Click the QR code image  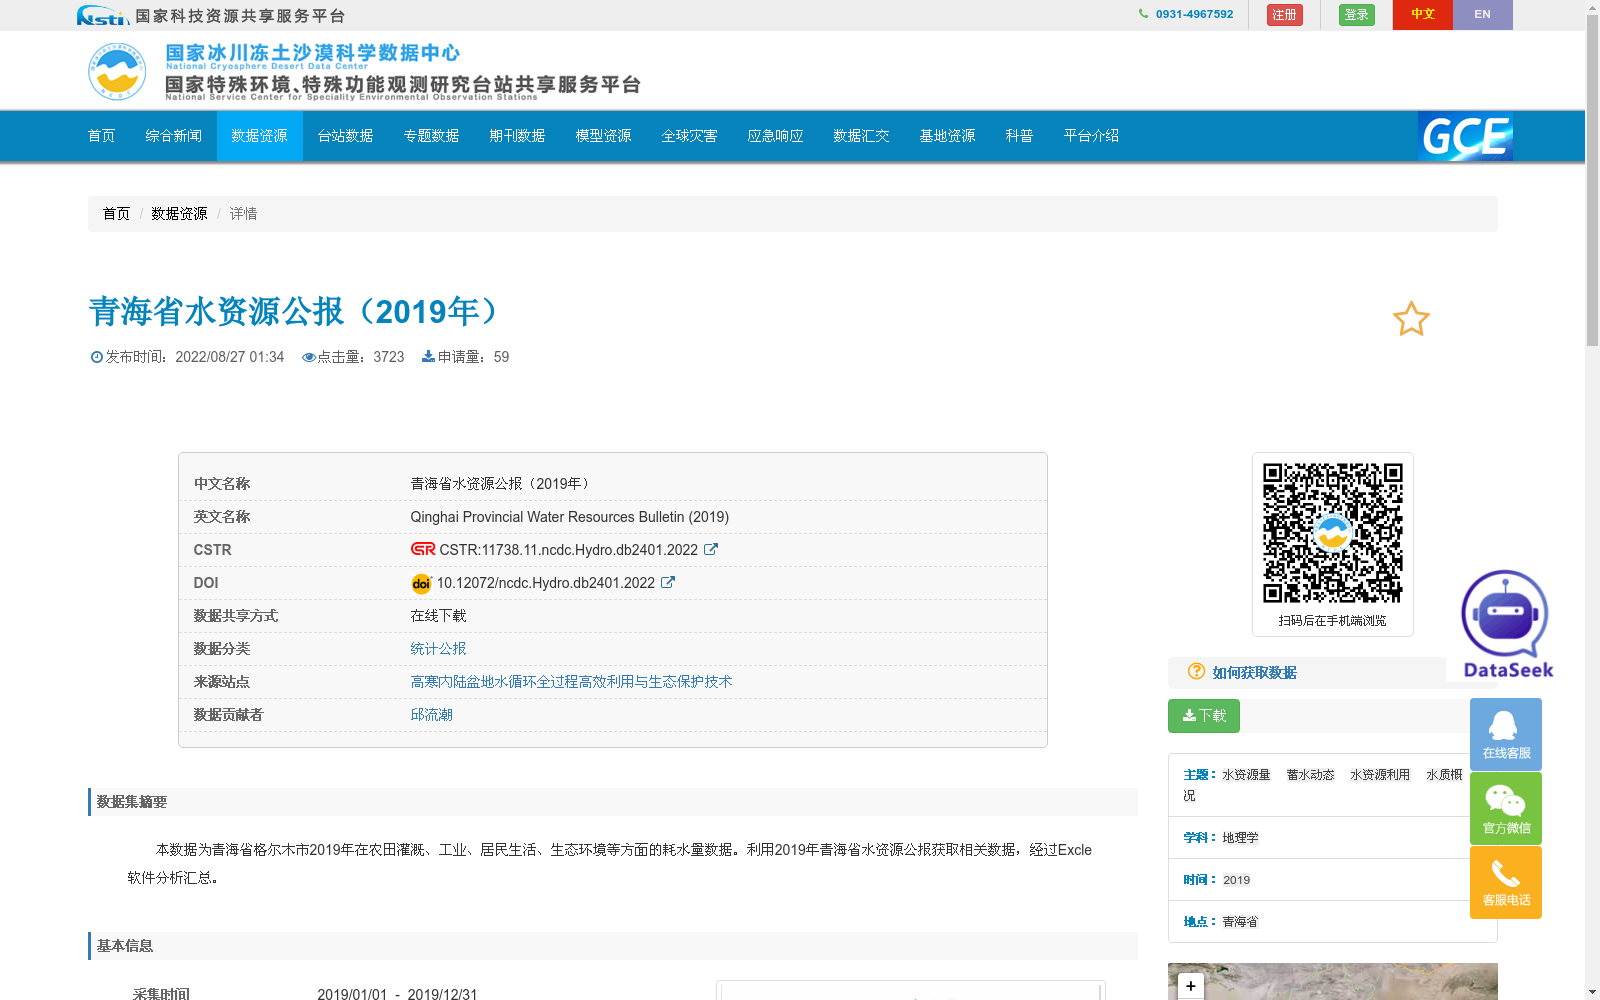pos(1333,533)
